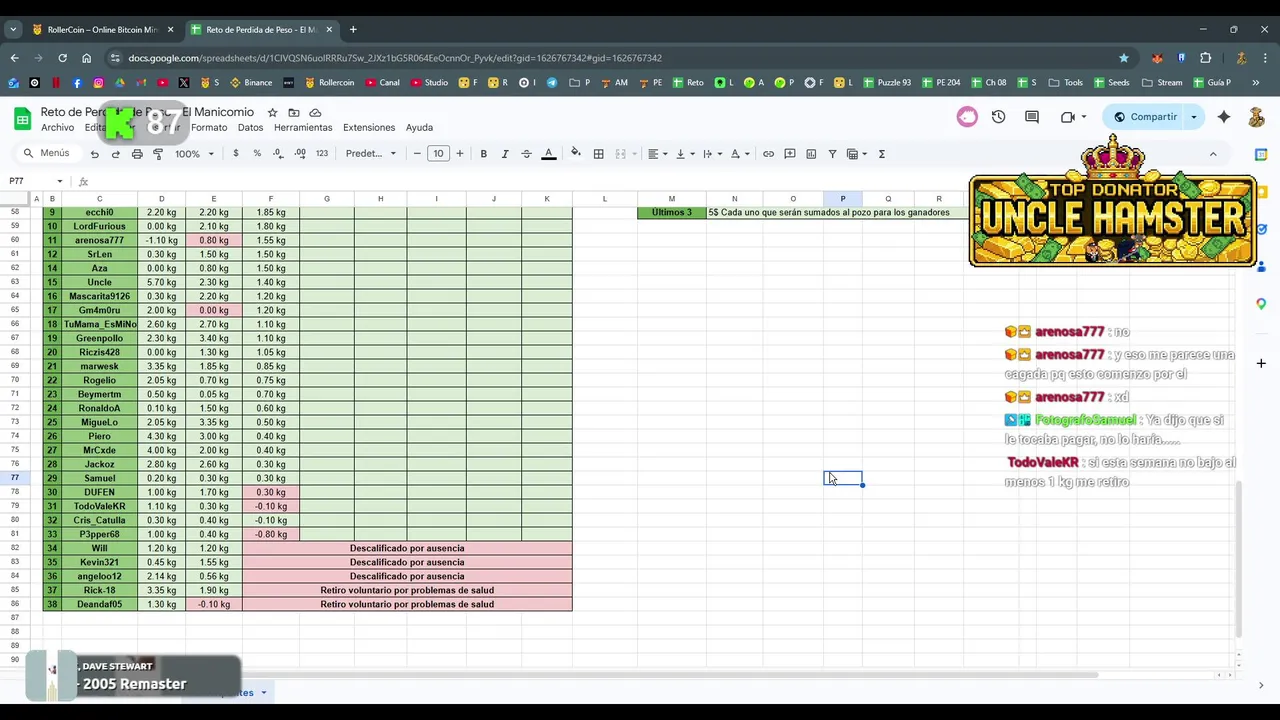
Task: Select column P header
Action: (842, 199)
